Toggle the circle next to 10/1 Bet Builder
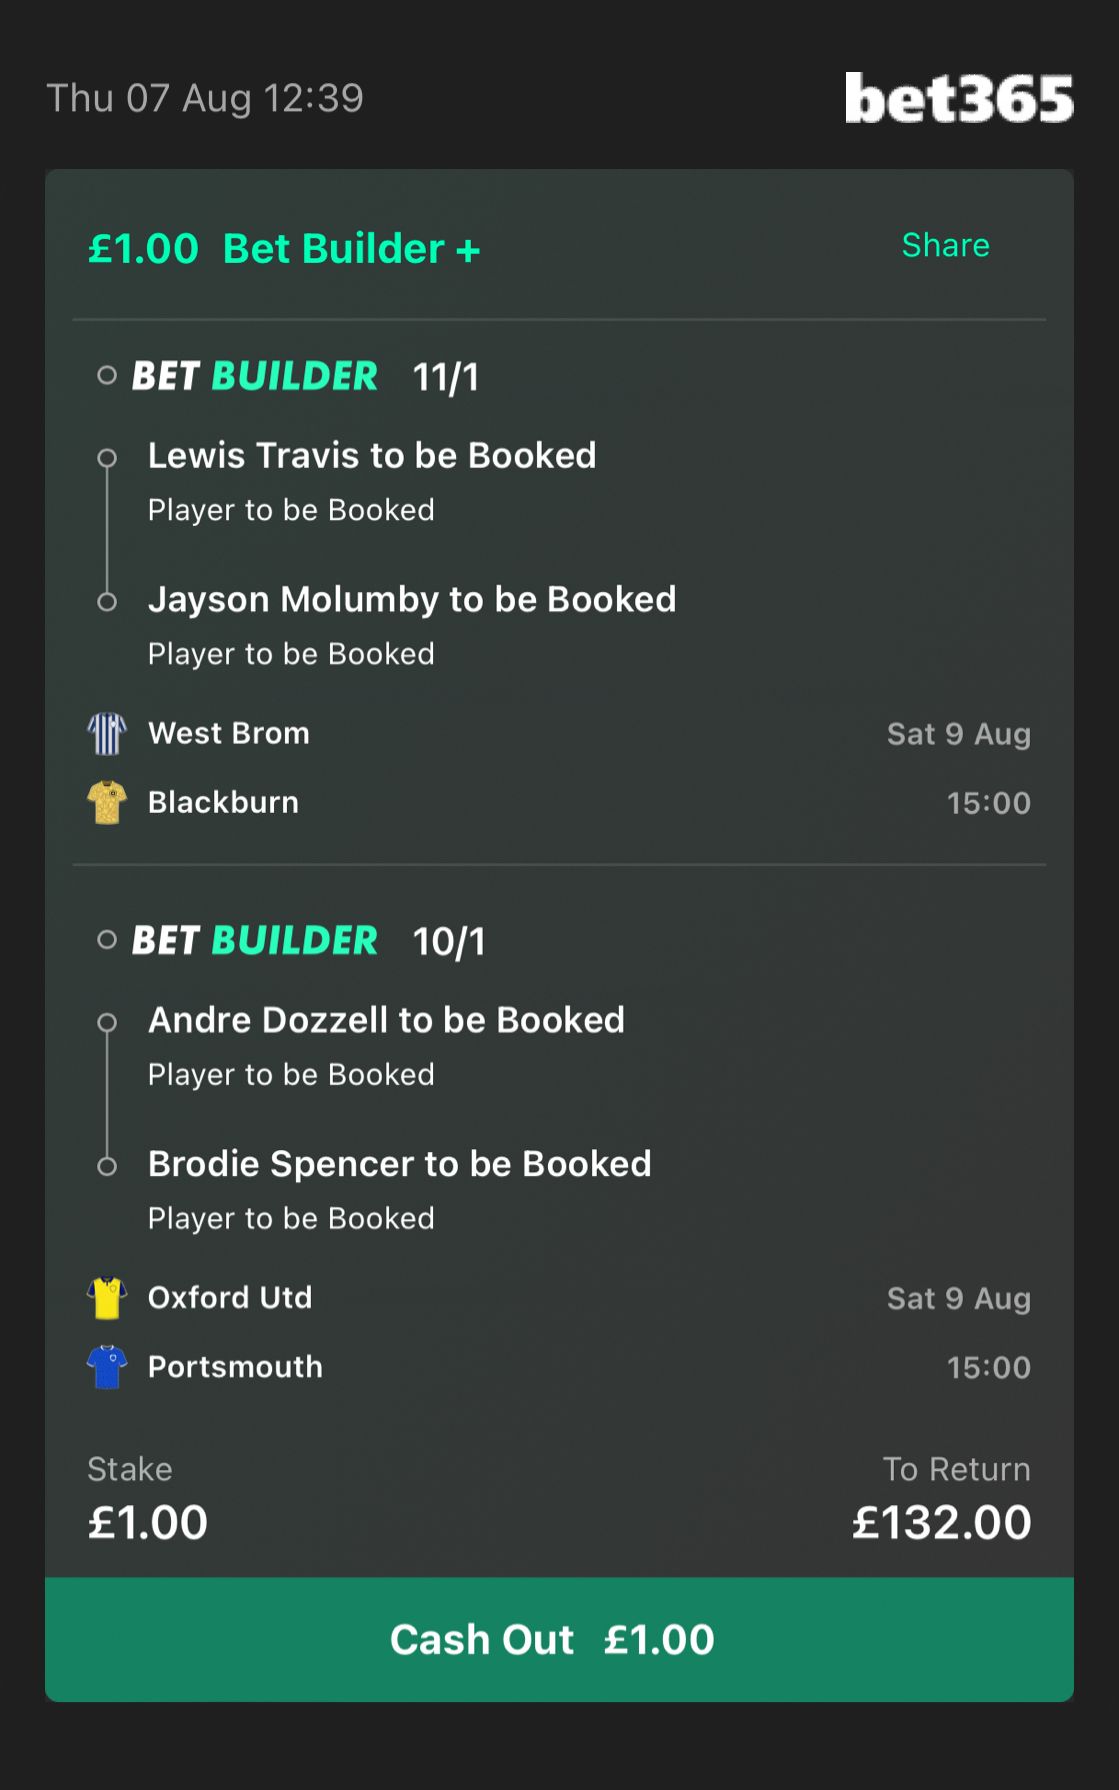The image size is (1119, 1790). [107, 940]
